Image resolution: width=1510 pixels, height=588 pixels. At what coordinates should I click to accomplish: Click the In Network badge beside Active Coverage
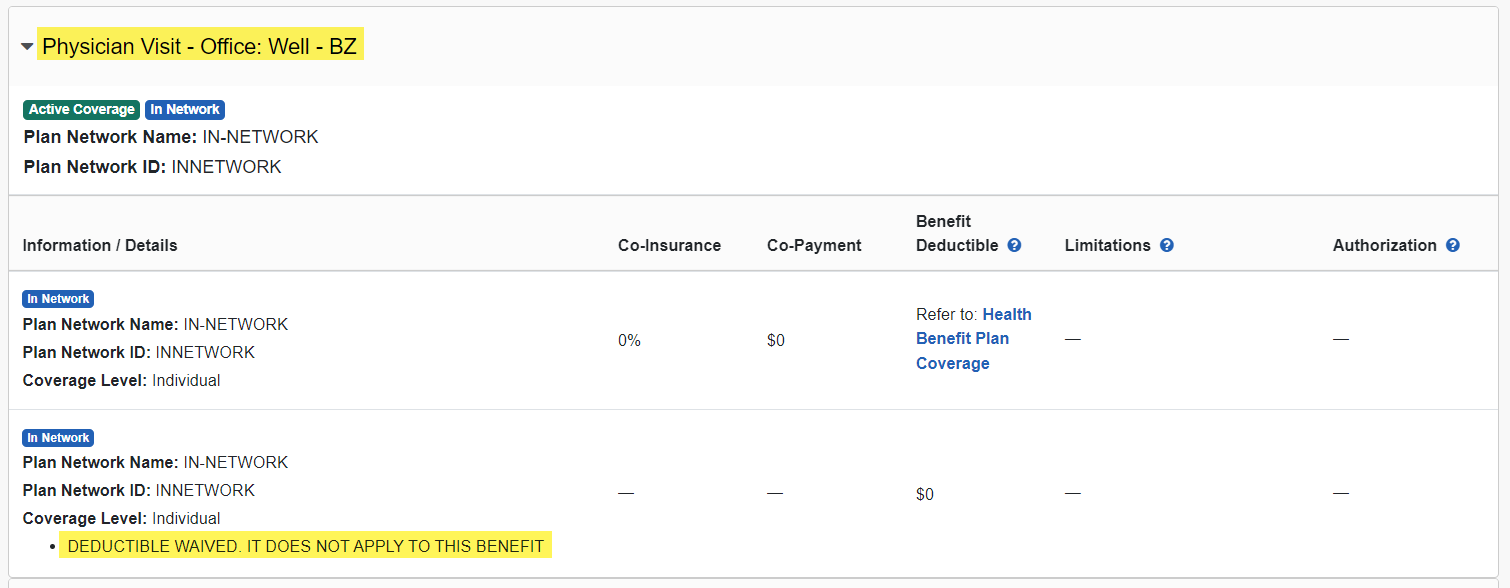(x=184, y=109)
